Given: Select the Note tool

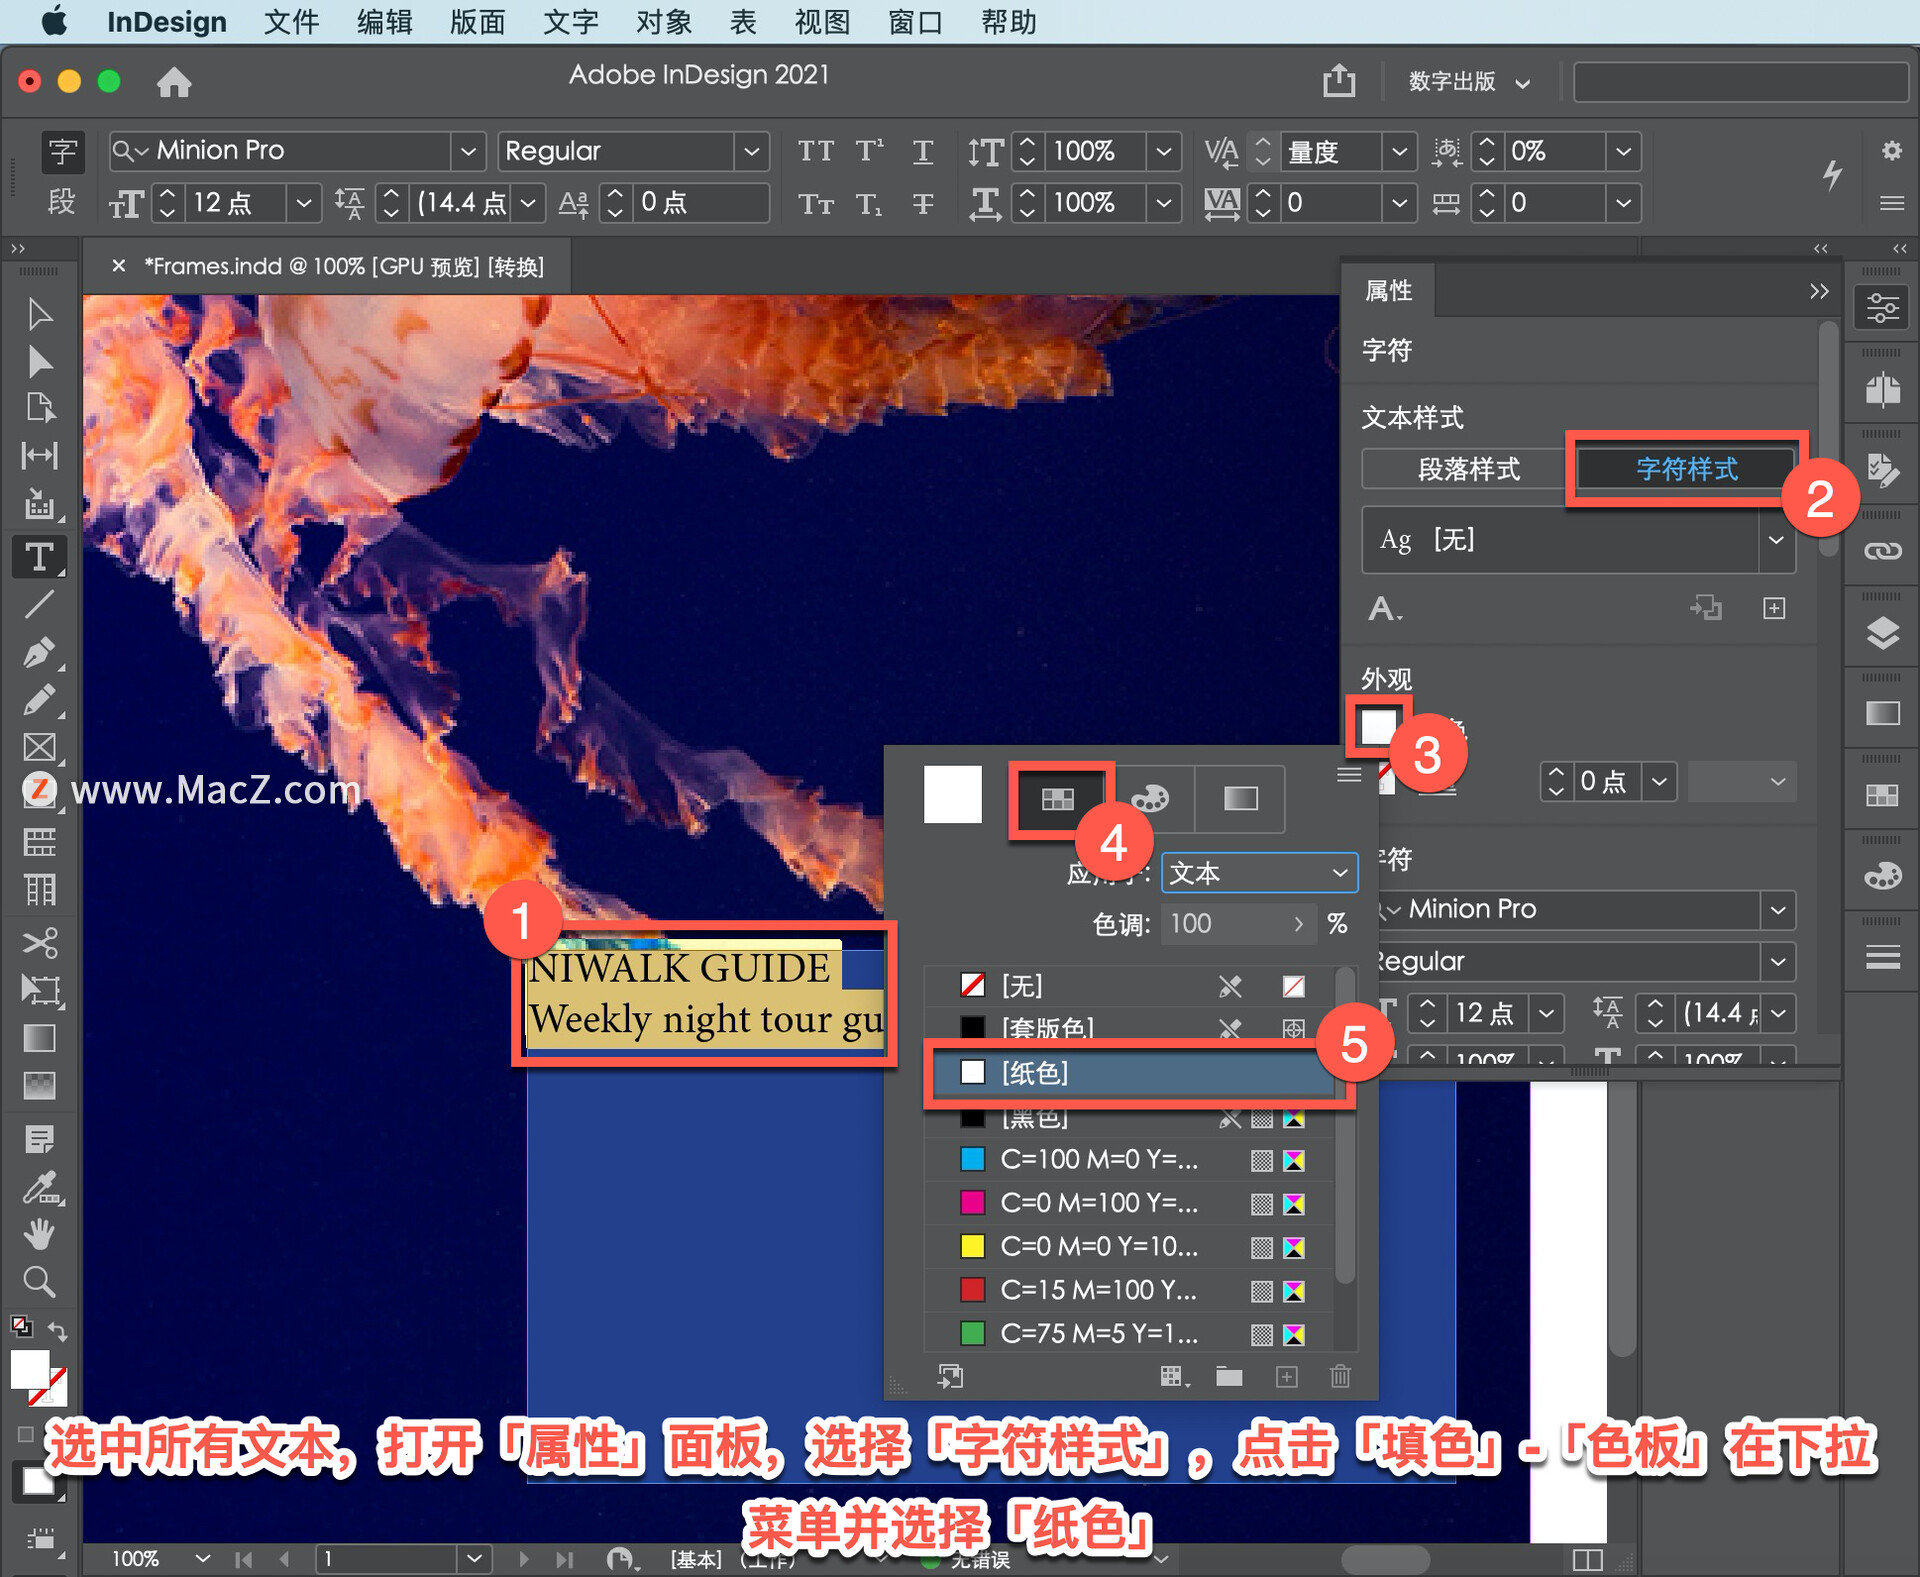Looking at the screenshot, I should pyautogui.click(x=39, y=1139).
